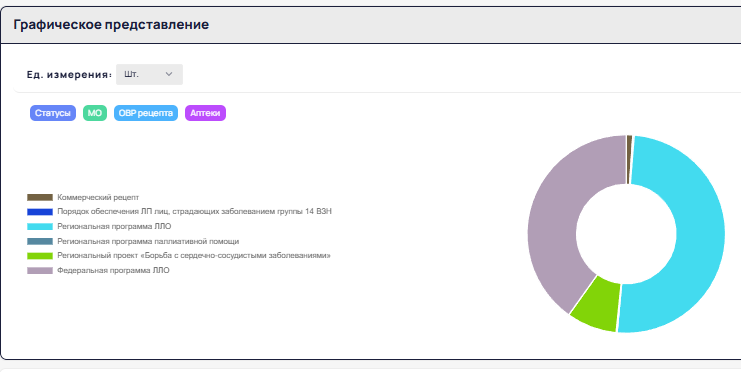741x372 pixels.
Task: Open the Ед. измерения dropdown
Action: coord(149,75)
